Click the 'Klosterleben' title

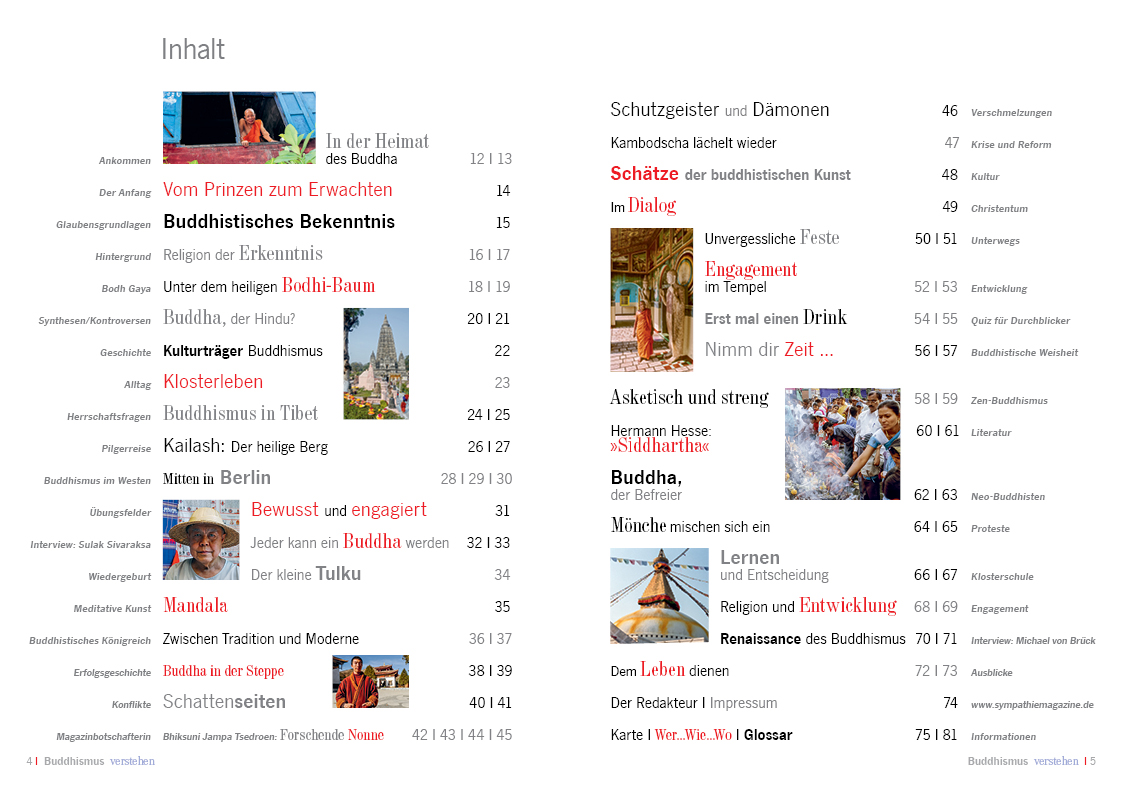(x=213, y=382)
